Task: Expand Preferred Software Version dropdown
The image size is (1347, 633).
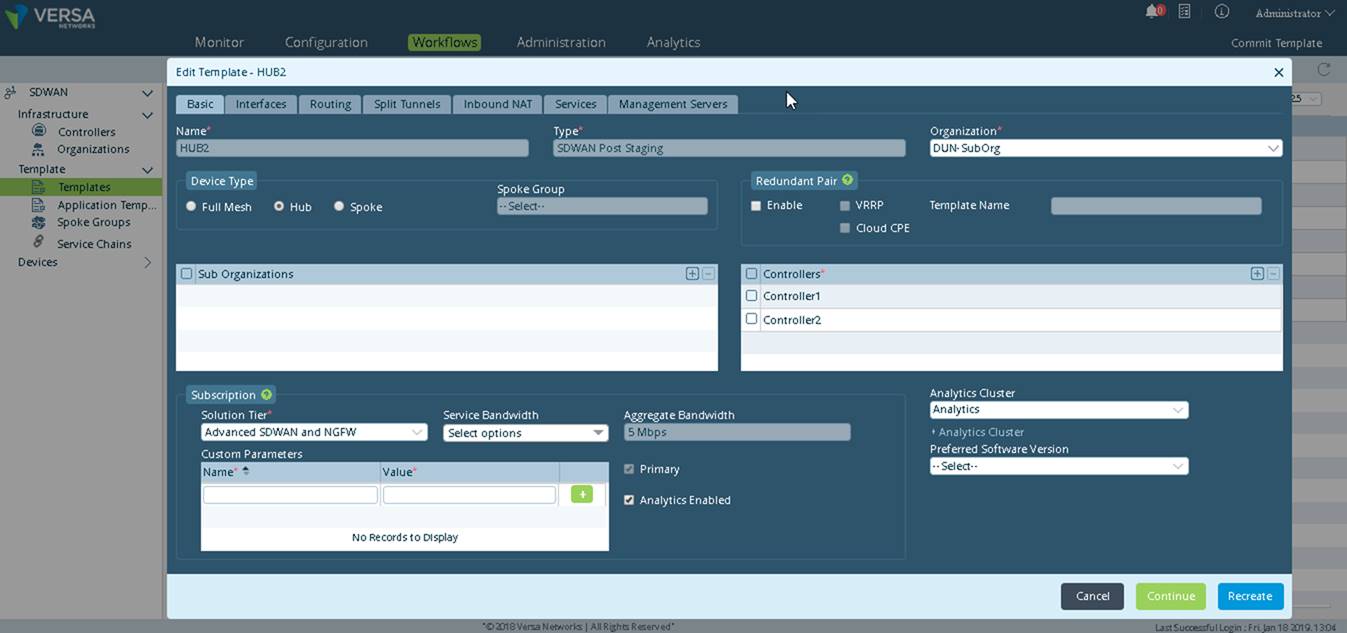Action: pyautogui.click(x=1059, y=466)
